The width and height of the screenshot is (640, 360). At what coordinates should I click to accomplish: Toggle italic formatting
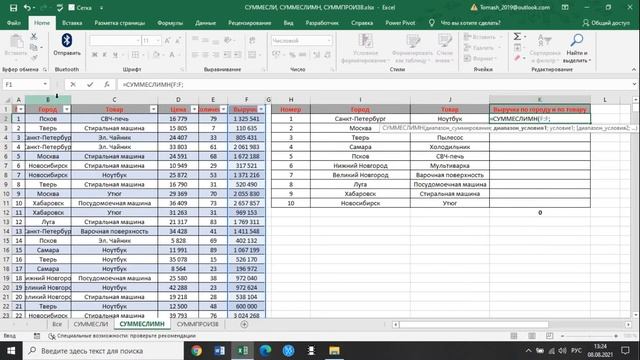(x=105, y=54)
